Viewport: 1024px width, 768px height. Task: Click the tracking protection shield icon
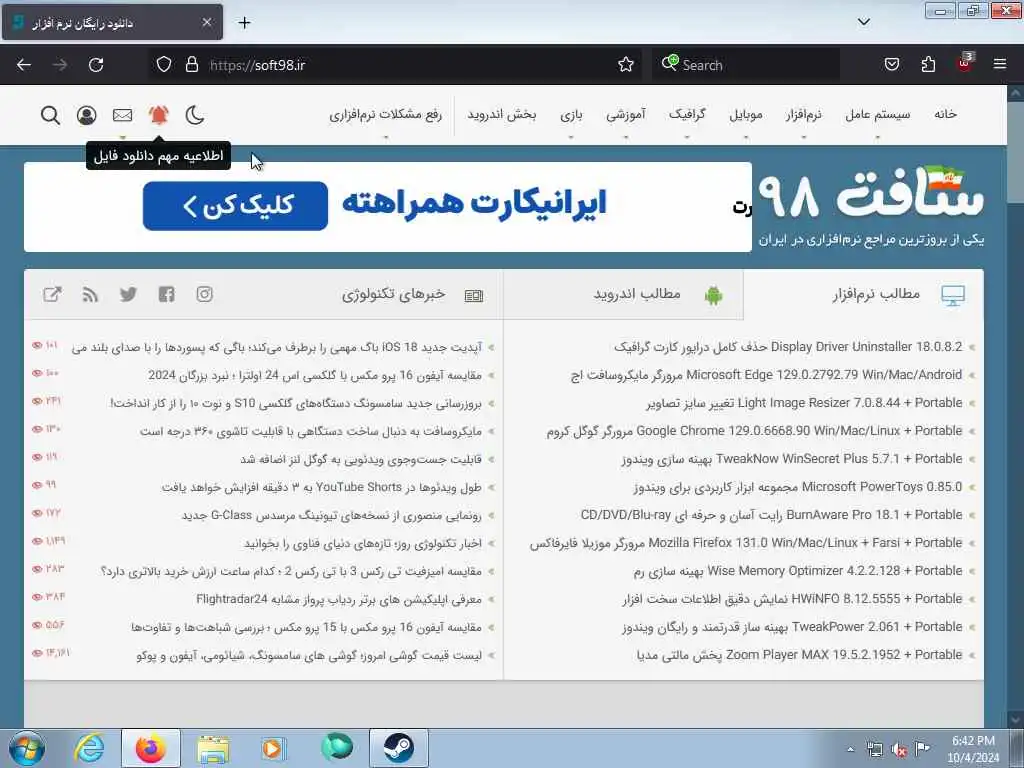[164, 64]
